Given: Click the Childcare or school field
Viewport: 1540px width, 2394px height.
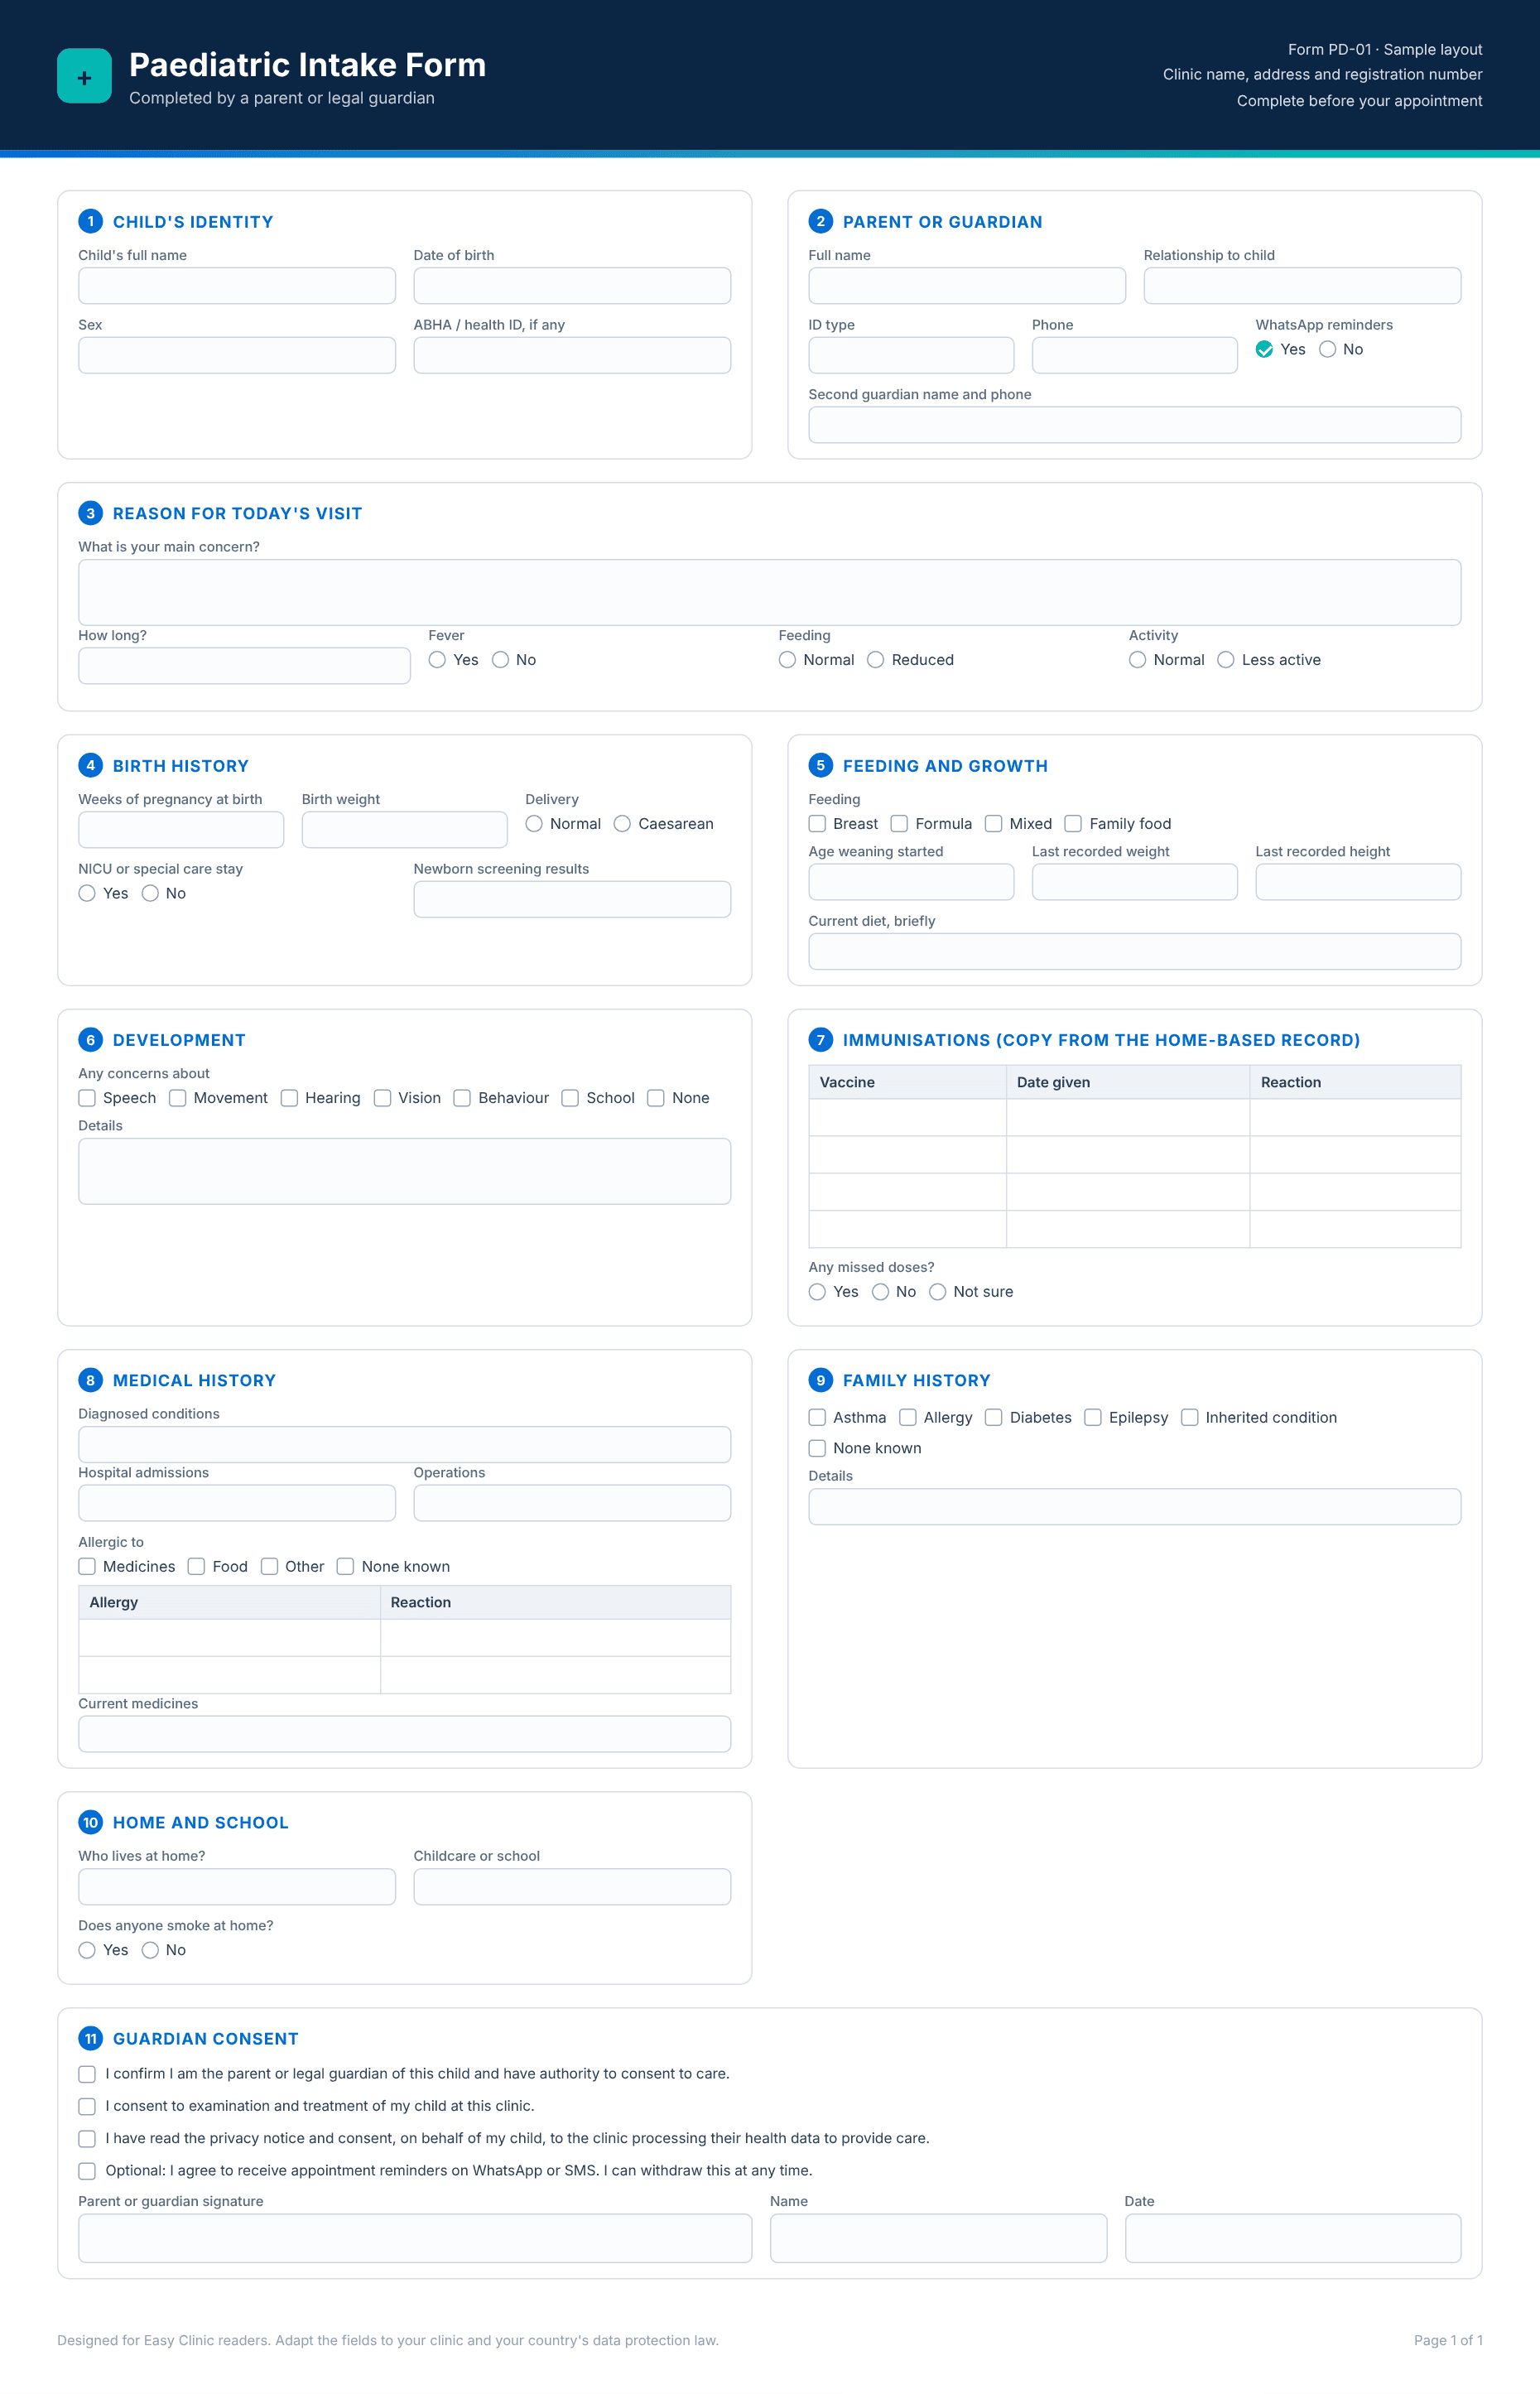Looking at the screenshot, I should point(572,1887).
